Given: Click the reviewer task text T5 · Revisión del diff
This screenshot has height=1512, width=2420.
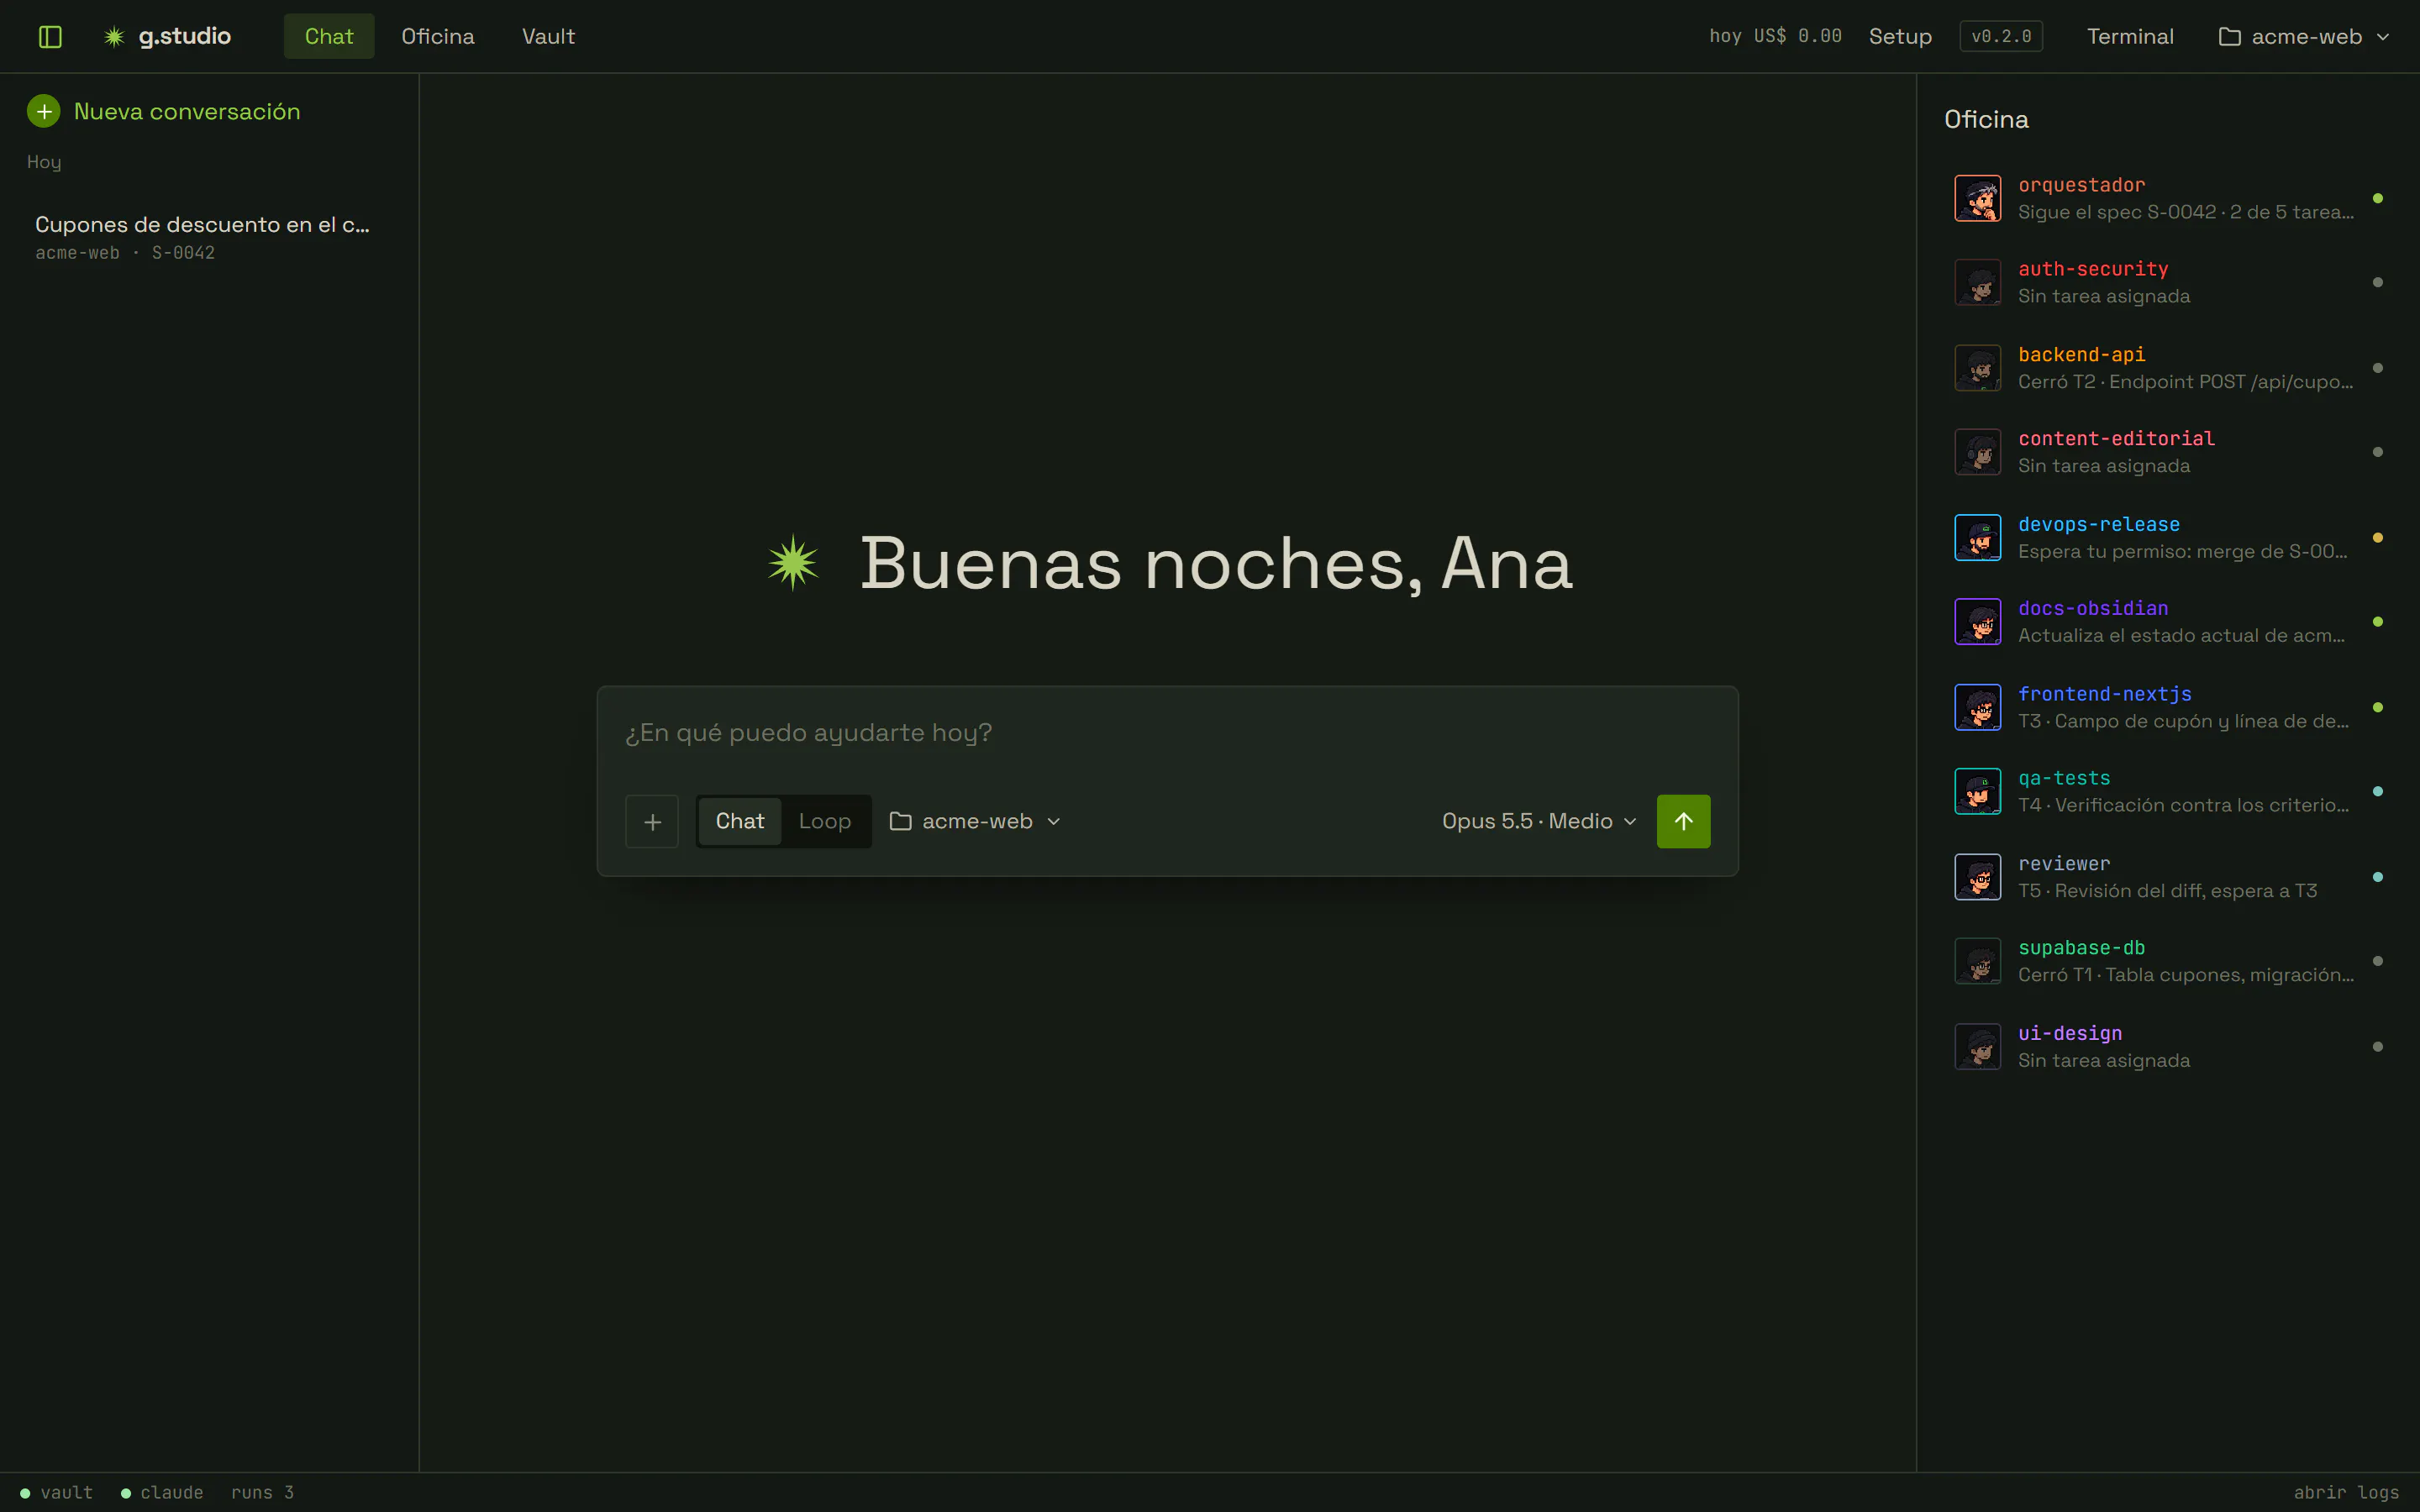Looking at the screenshot, I should [x=2167, y=891].
